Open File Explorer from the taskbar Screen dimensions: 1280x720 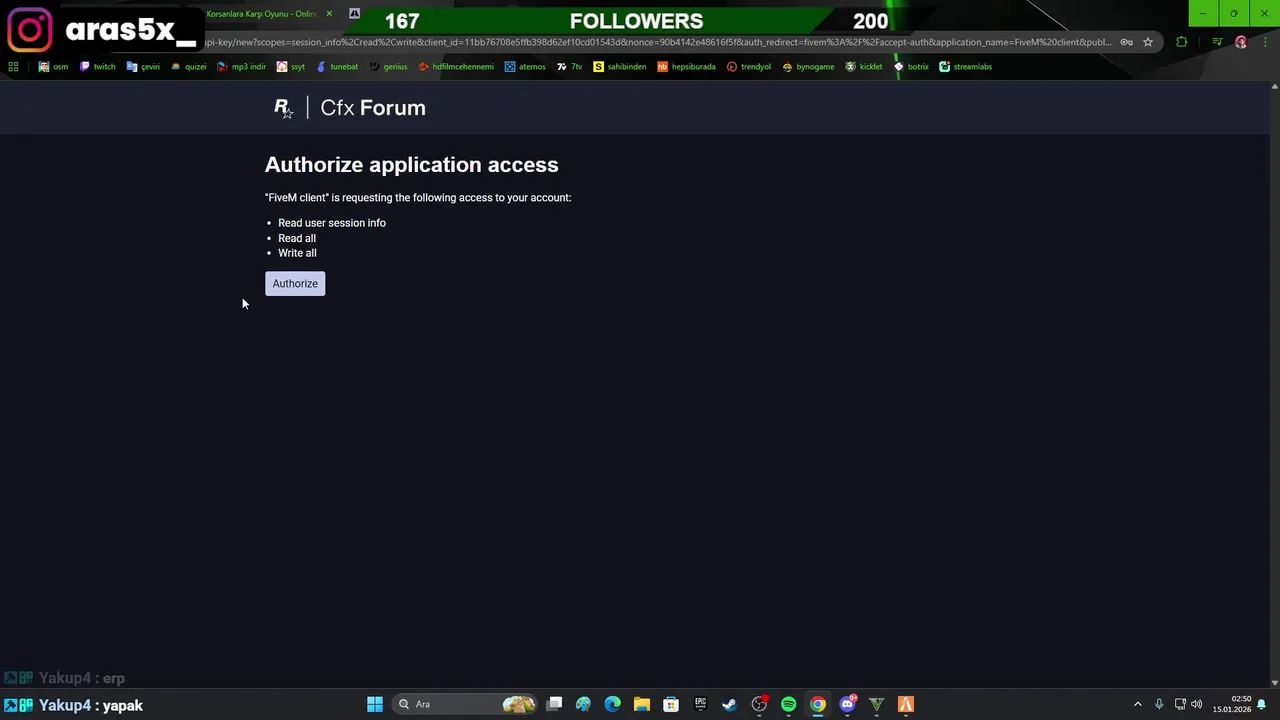tap(642, 705)
